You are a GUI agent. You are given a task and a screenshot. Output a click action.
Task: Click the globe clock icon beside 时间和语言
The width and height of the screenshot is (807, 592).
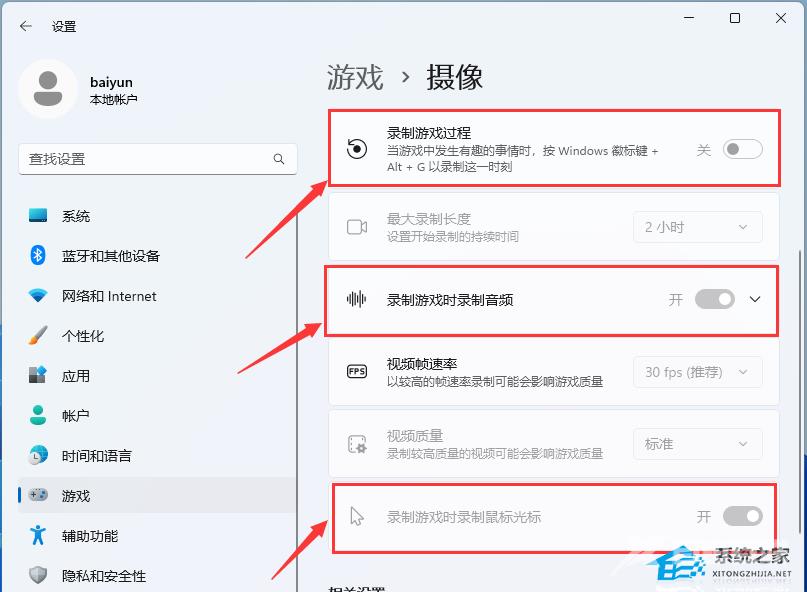coord(38,455)
